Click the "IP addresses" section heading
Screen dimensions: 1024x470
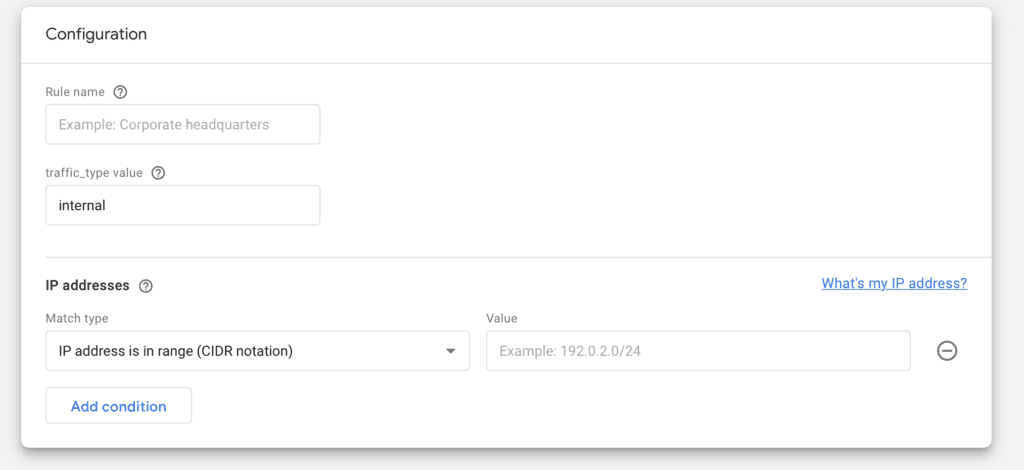pyautogui.click(x=87, y=285)
